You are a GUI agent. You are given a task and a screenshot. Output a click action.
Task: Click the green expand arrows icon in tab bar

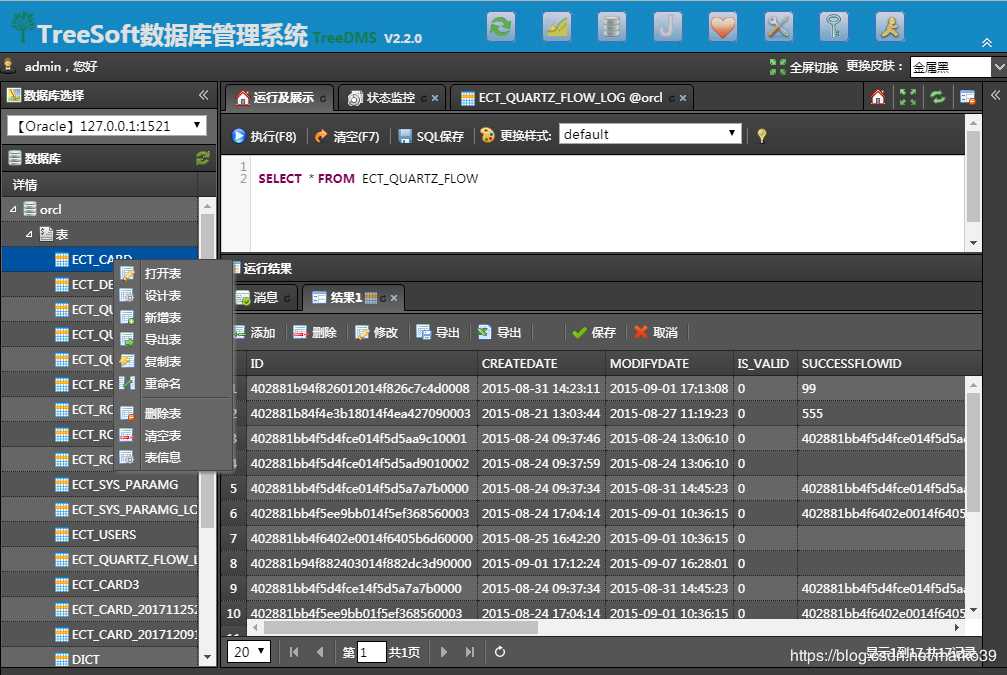click(907, 97)
